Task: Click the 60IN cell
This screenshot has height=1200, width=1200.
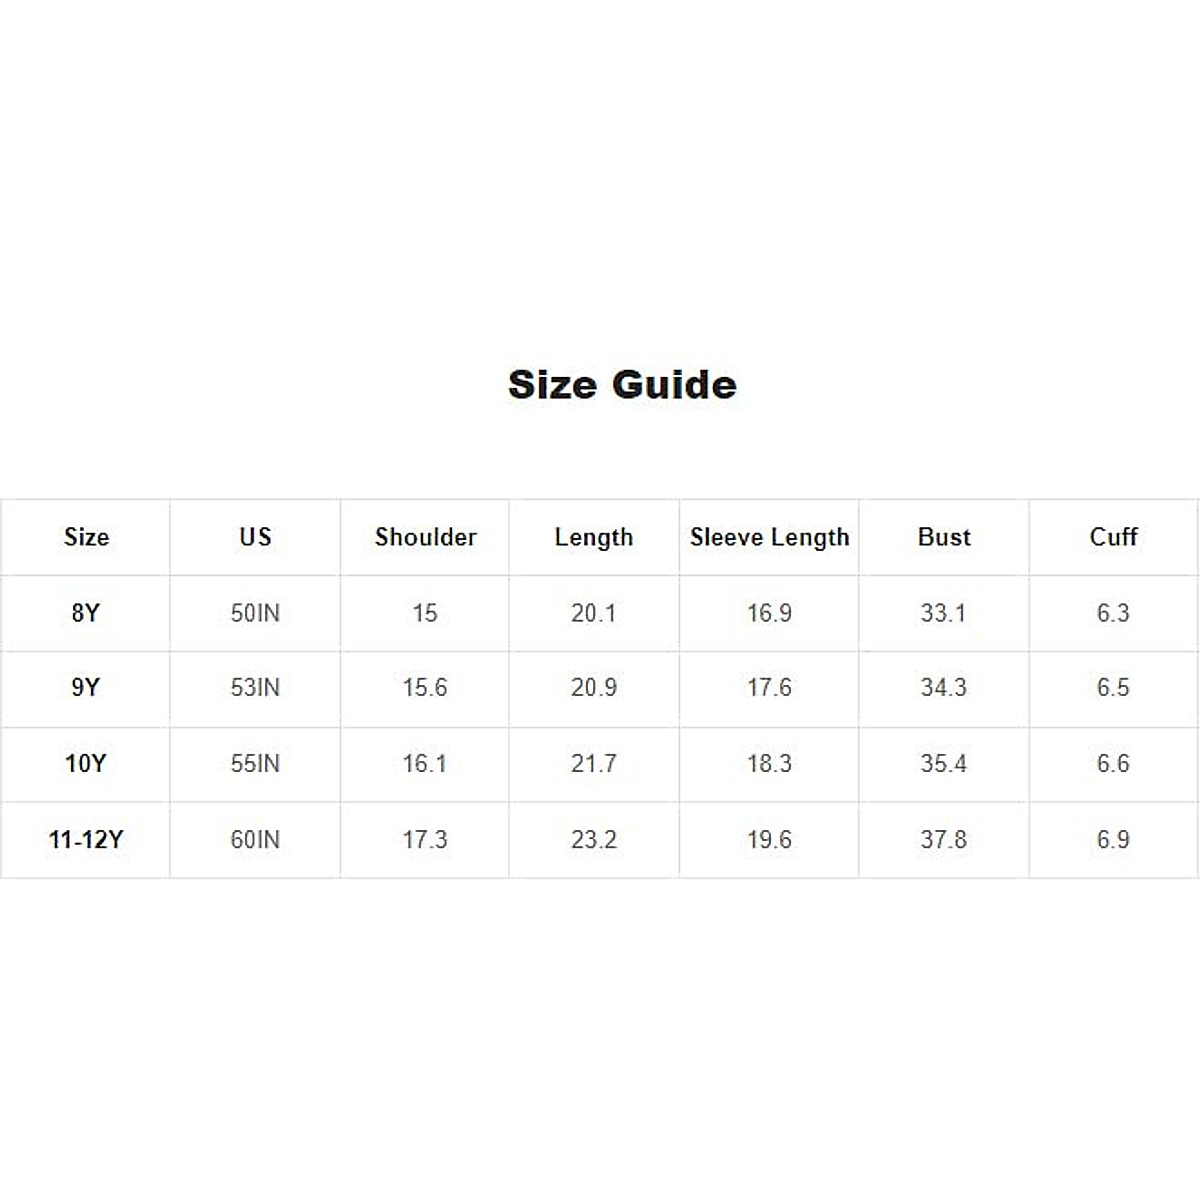Action: [x=255, y=840]
